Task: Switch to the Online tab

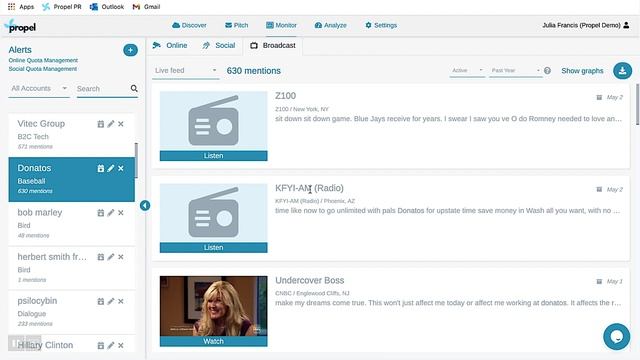Action: pyautogui.click(x=170, y=45)
